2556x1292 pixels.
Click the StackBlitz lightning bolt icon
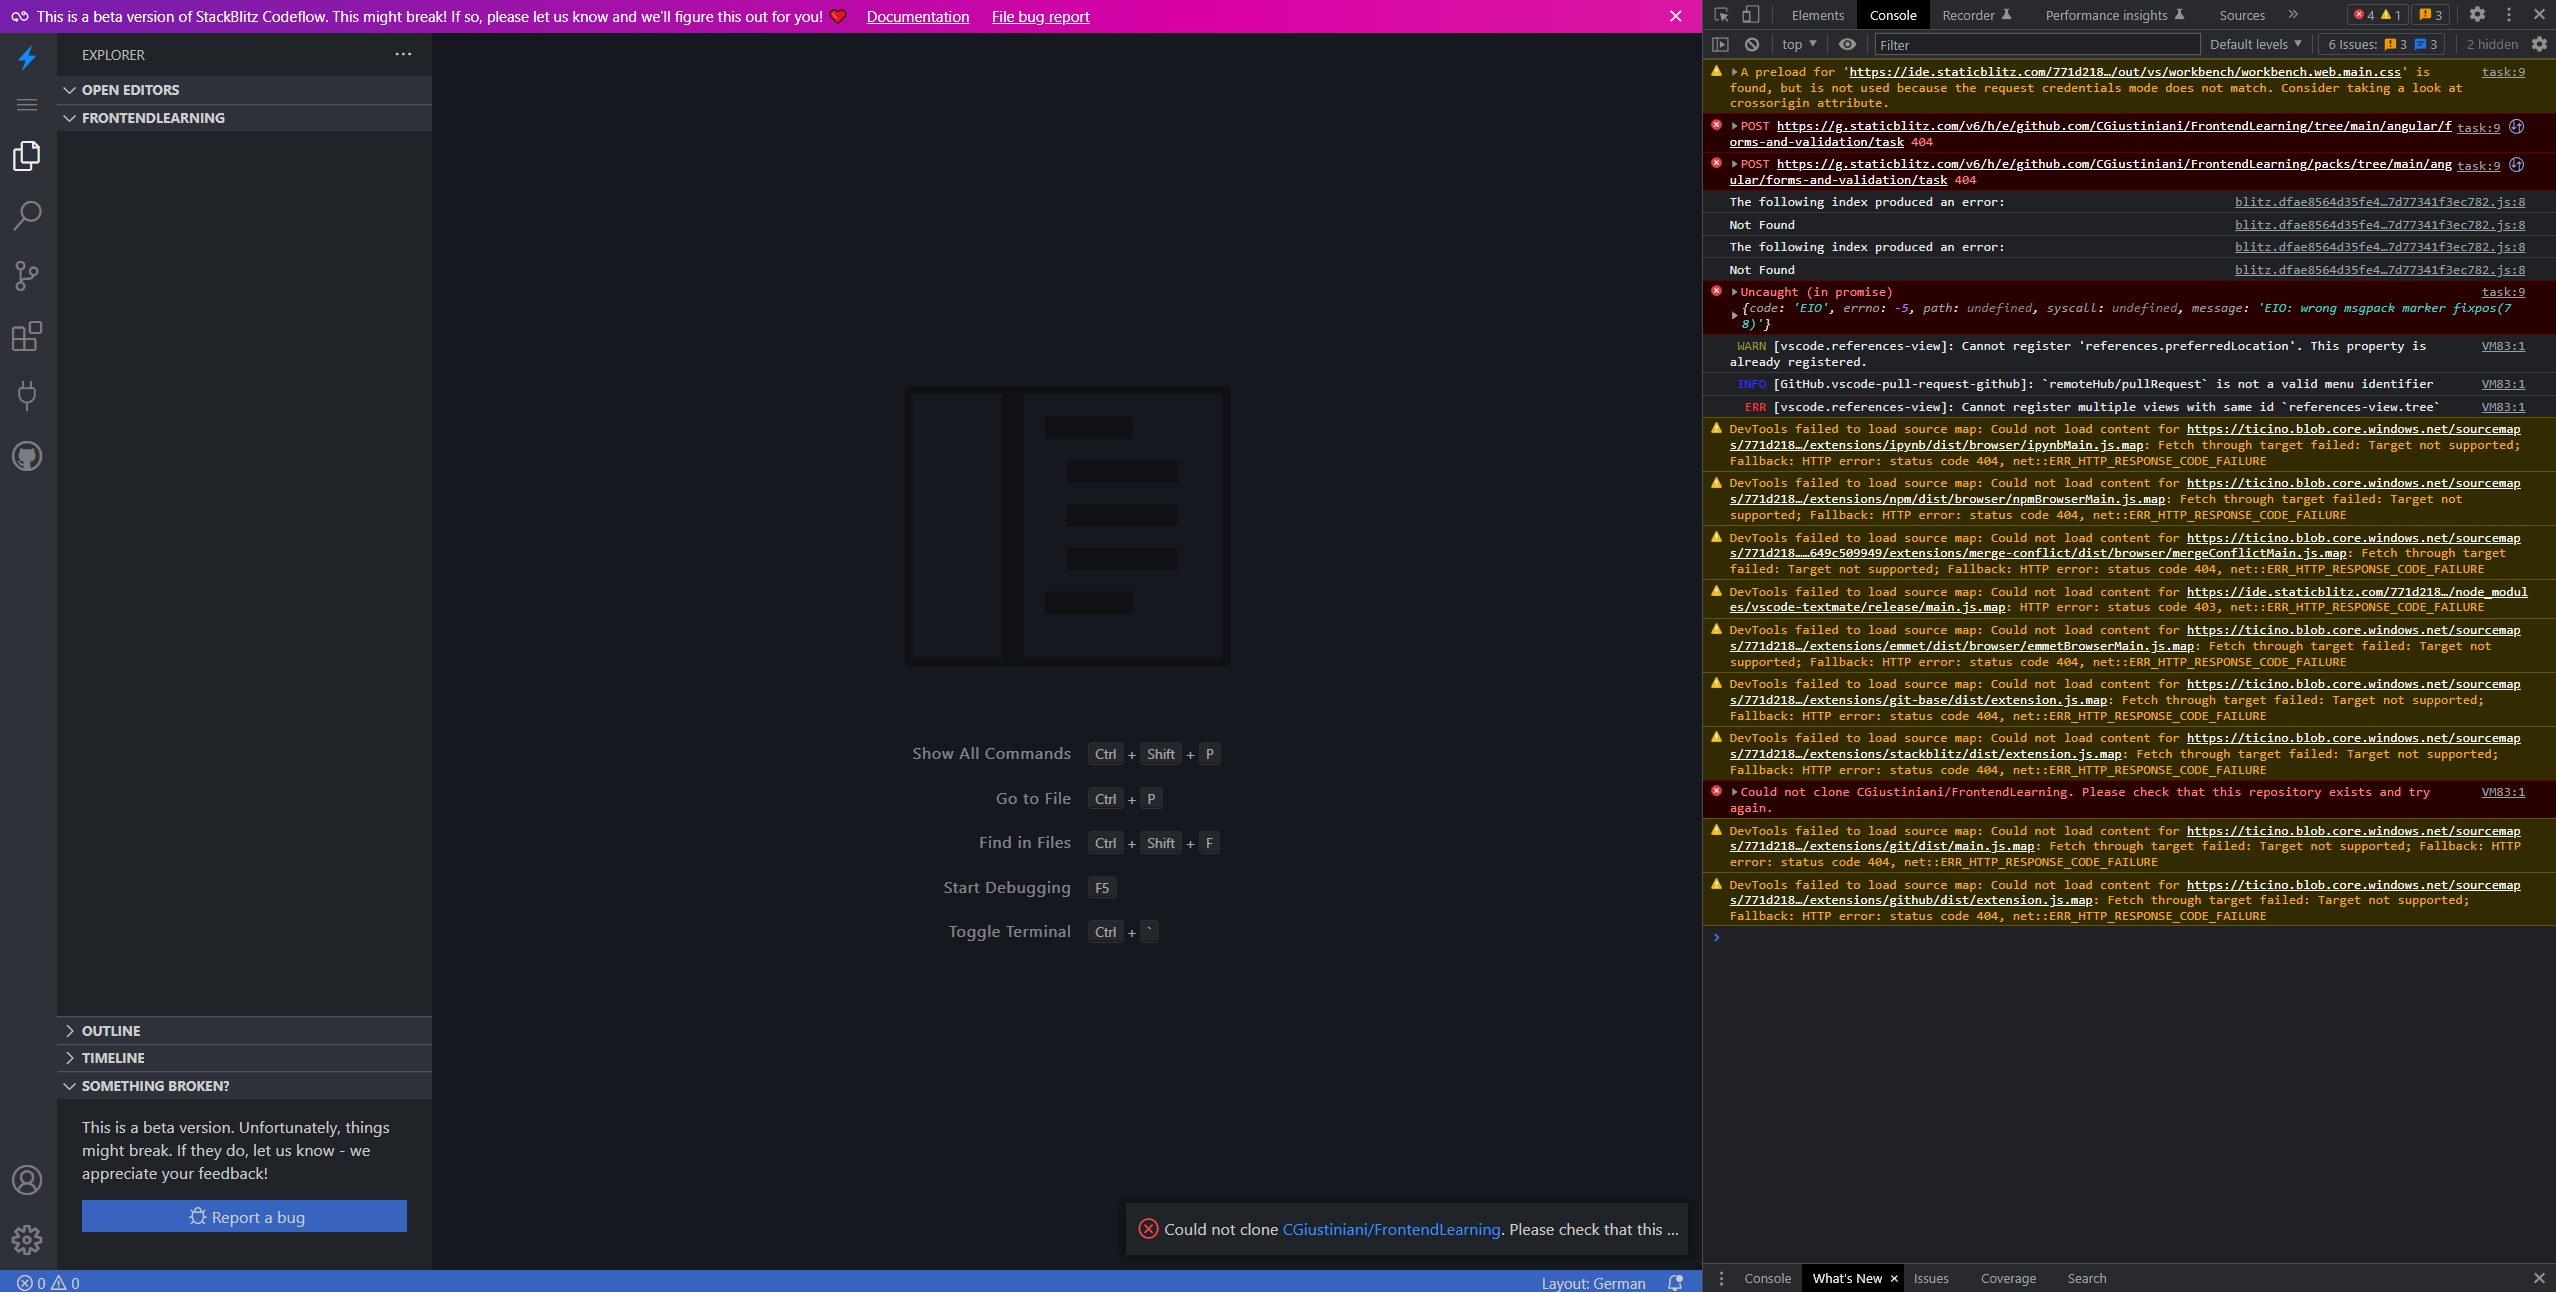27,58
